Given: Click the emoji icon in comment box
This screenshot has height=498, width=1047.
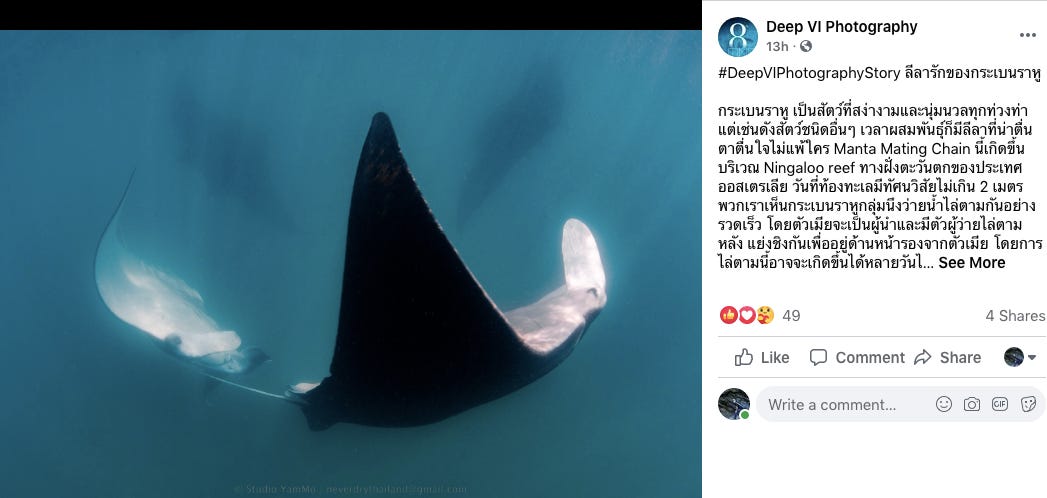Looking at the screenshot, I should tap(944, 404).
